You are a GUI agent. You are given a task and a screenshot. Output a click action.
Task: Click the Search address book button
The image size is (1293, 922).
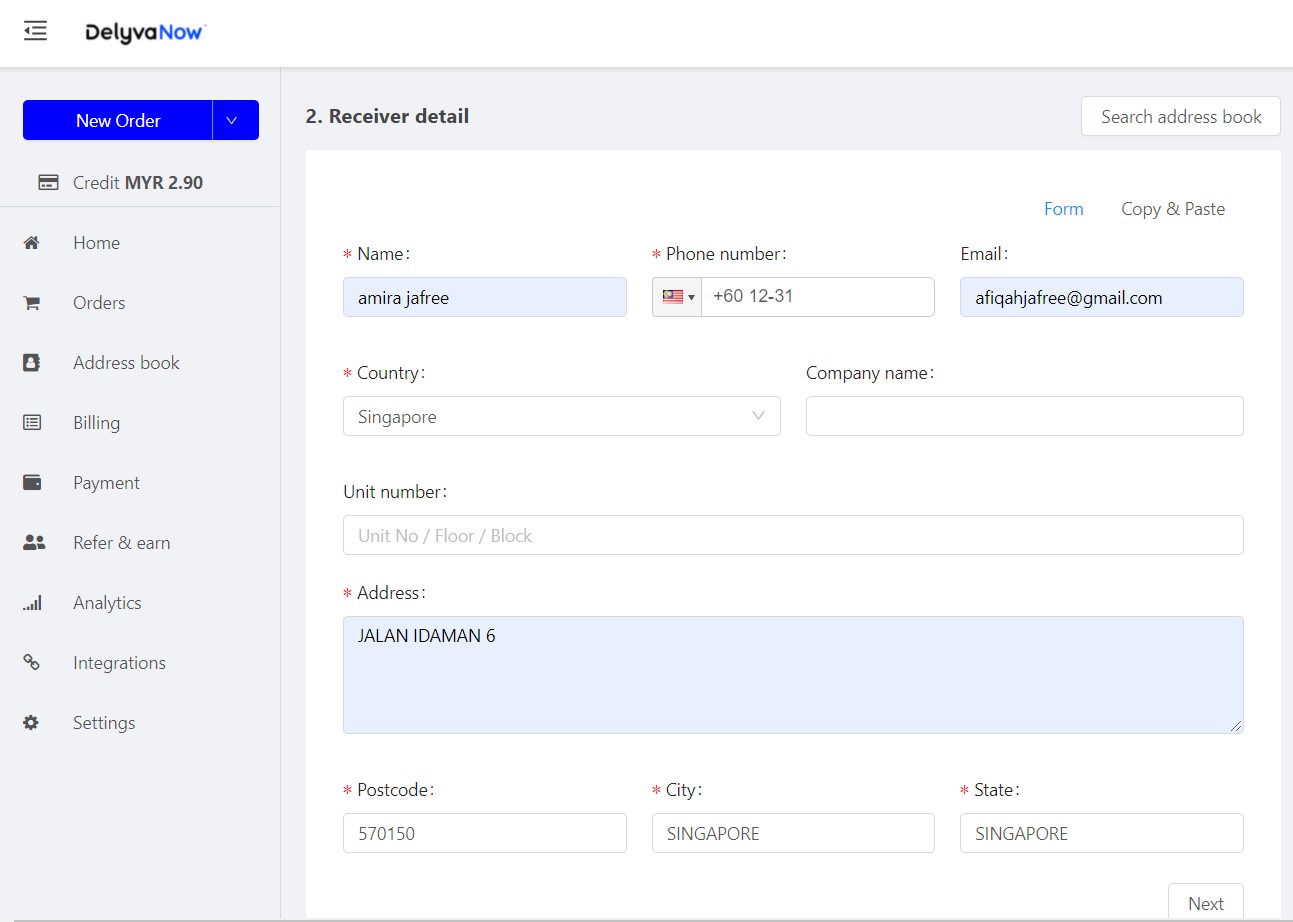coord(1181,116)
